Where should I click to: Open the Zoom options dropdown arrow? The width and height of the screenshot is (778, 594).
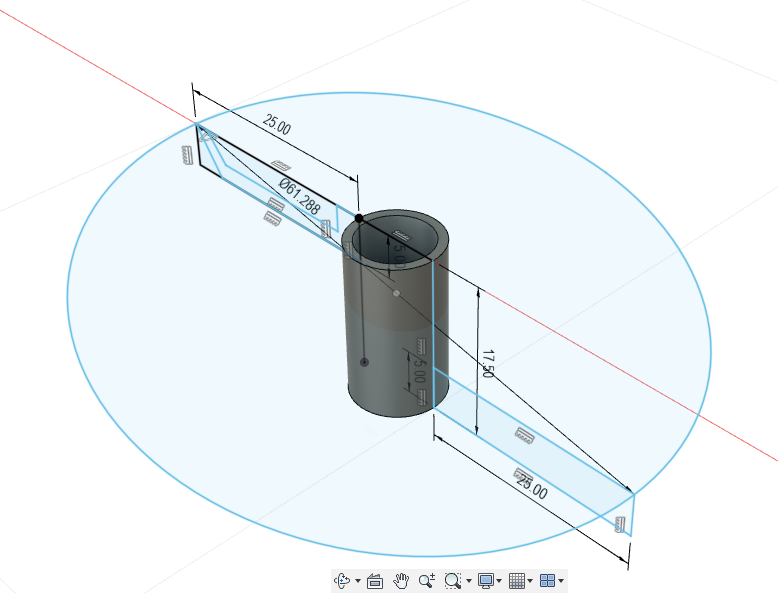click(469, 581)
